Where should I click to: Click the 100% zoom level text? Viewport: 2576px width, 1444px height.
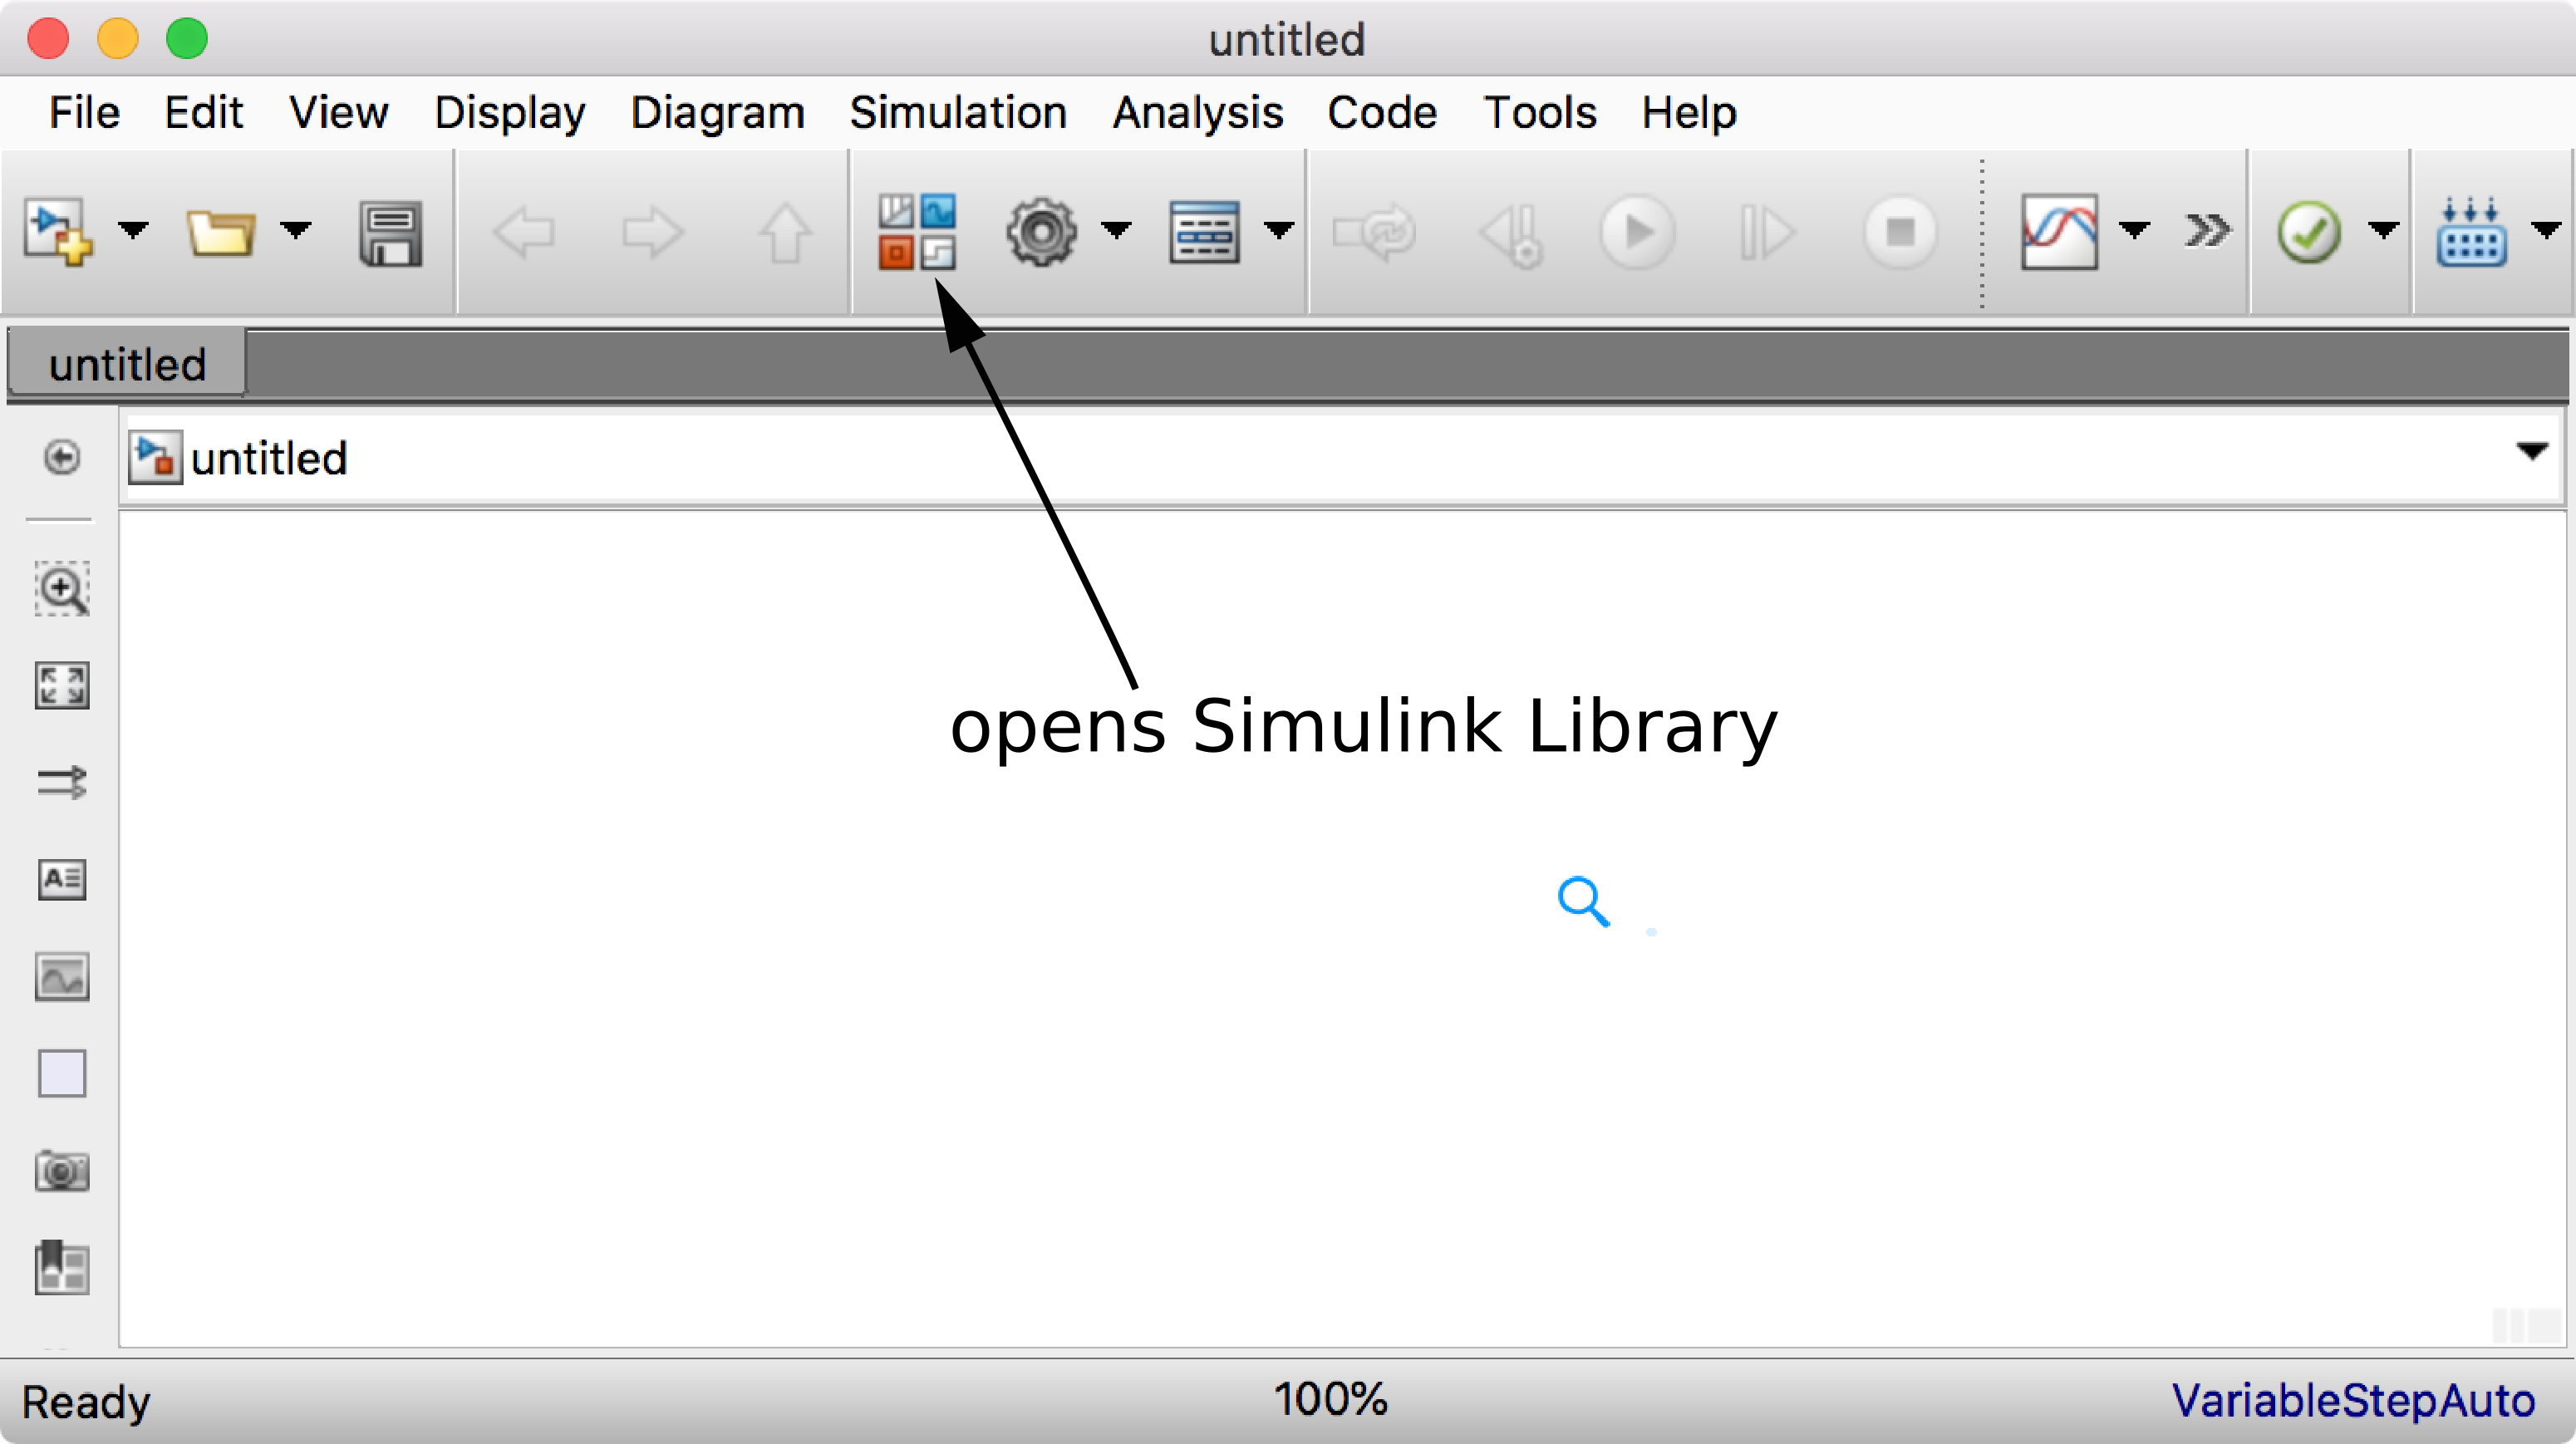click(x=1330, y=1399)
